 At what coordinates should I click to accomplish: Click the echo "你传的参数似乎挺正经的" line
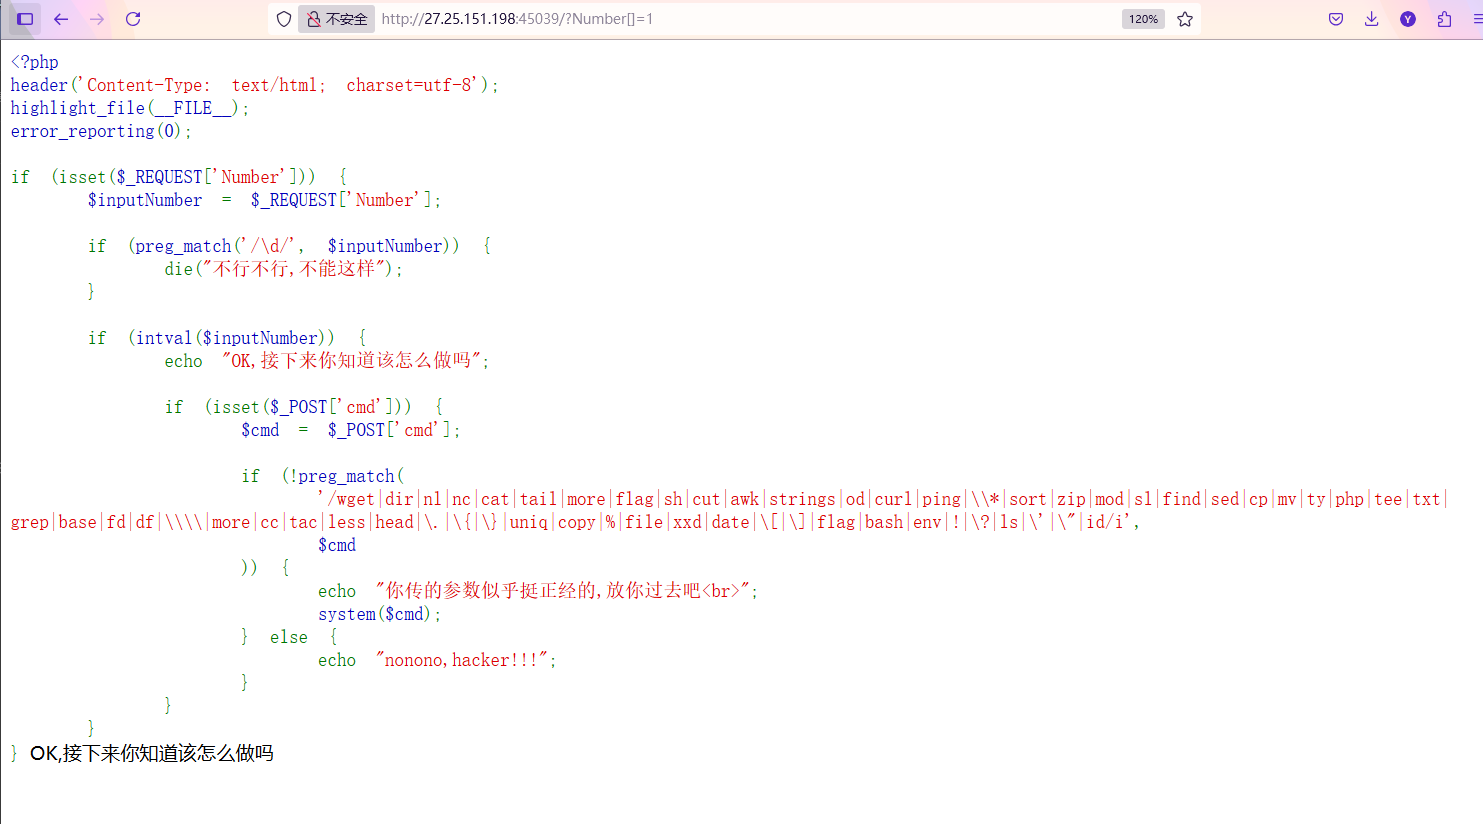538,591
